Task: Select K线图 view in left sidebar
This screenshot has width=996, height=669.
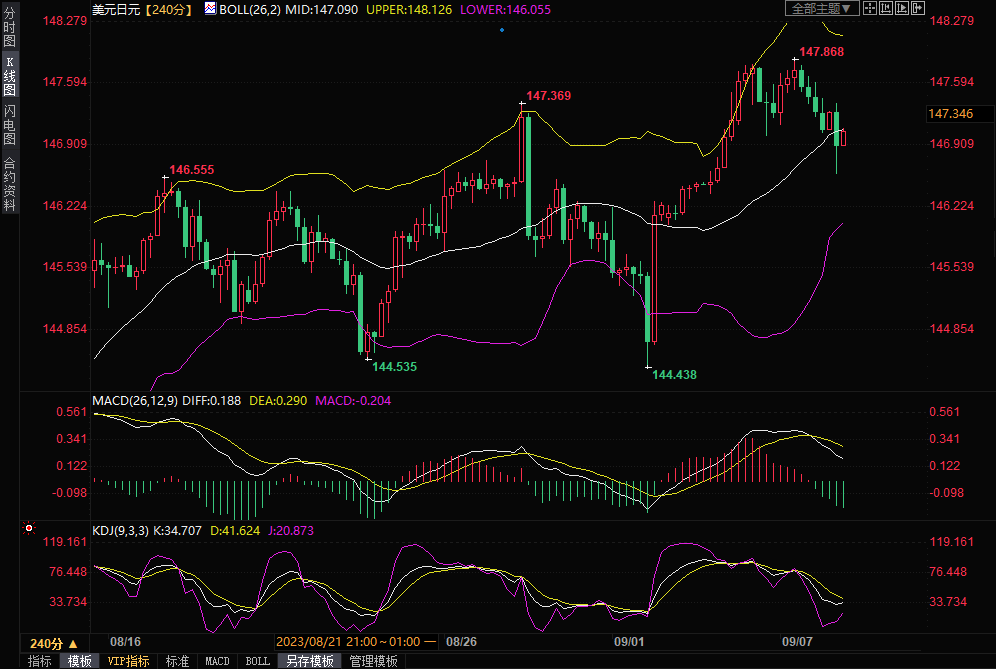Action: 9,76
